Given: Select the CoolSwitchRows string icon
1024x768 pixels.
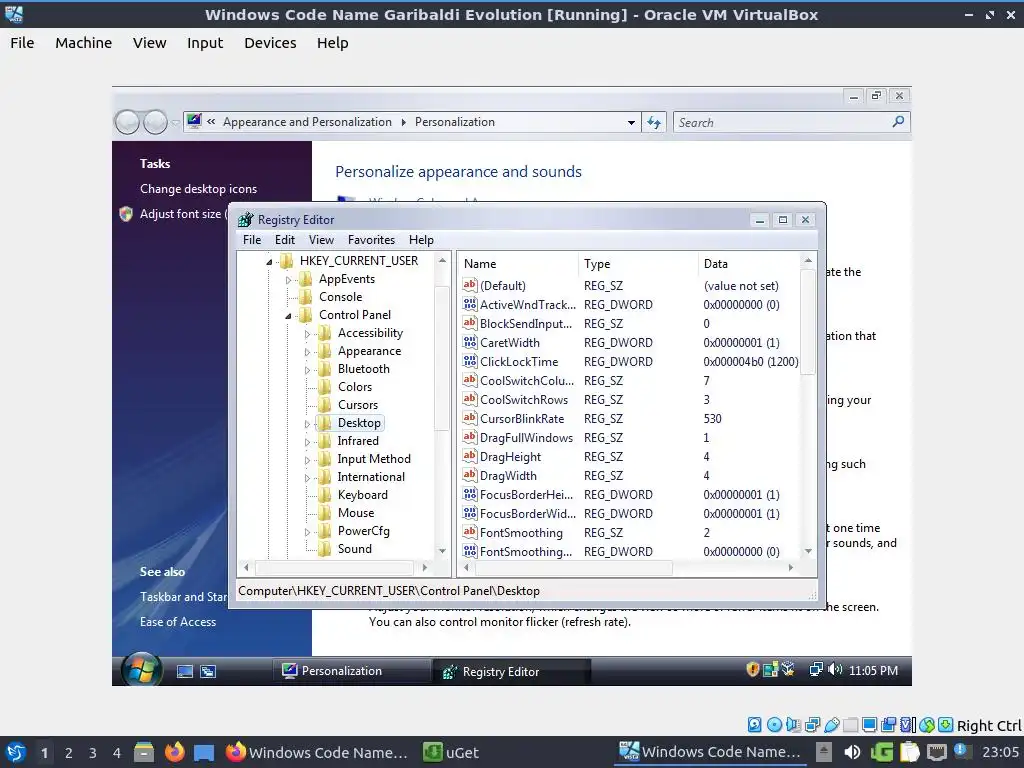Looking at the screenshot, I should [x=470, y=399].
